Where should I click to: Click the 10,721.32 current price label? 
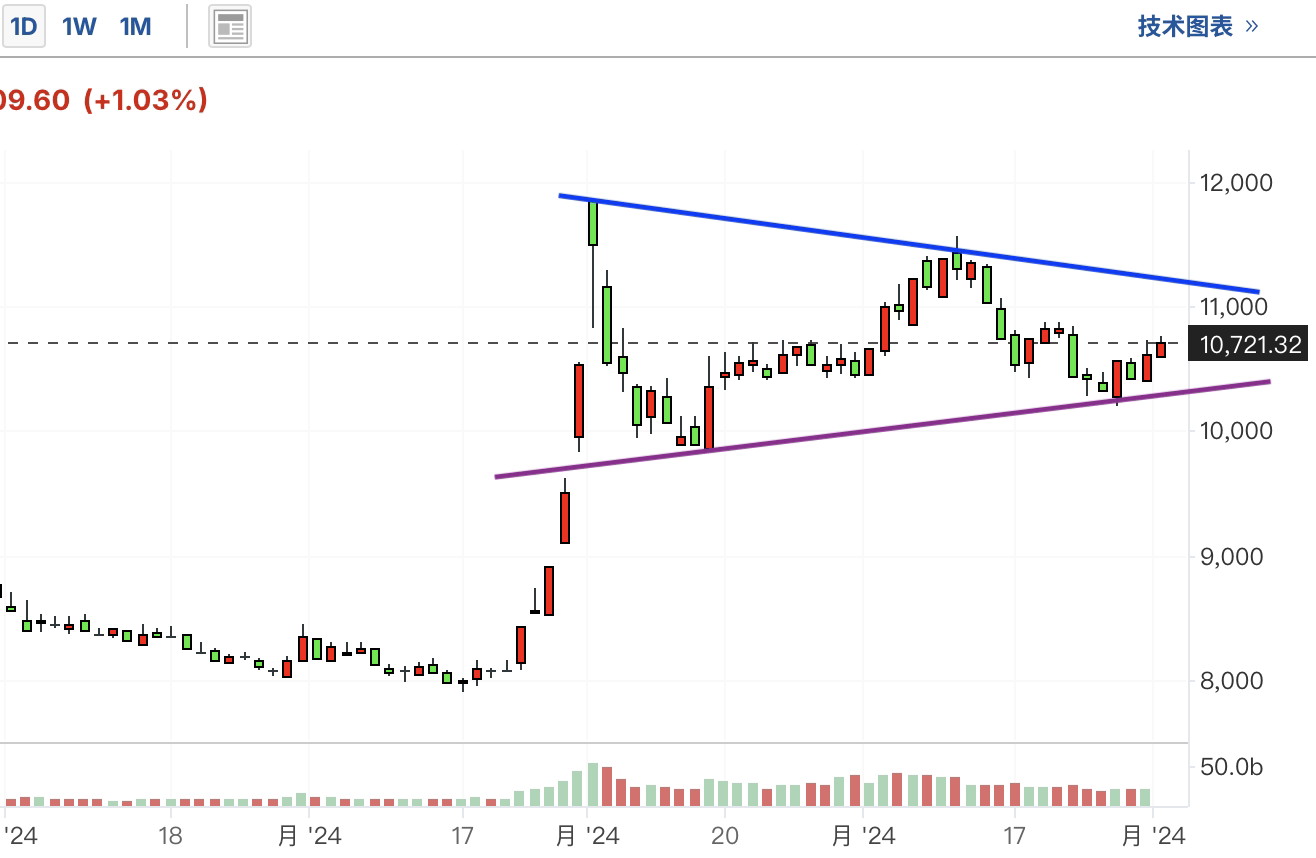[1250, 345]
